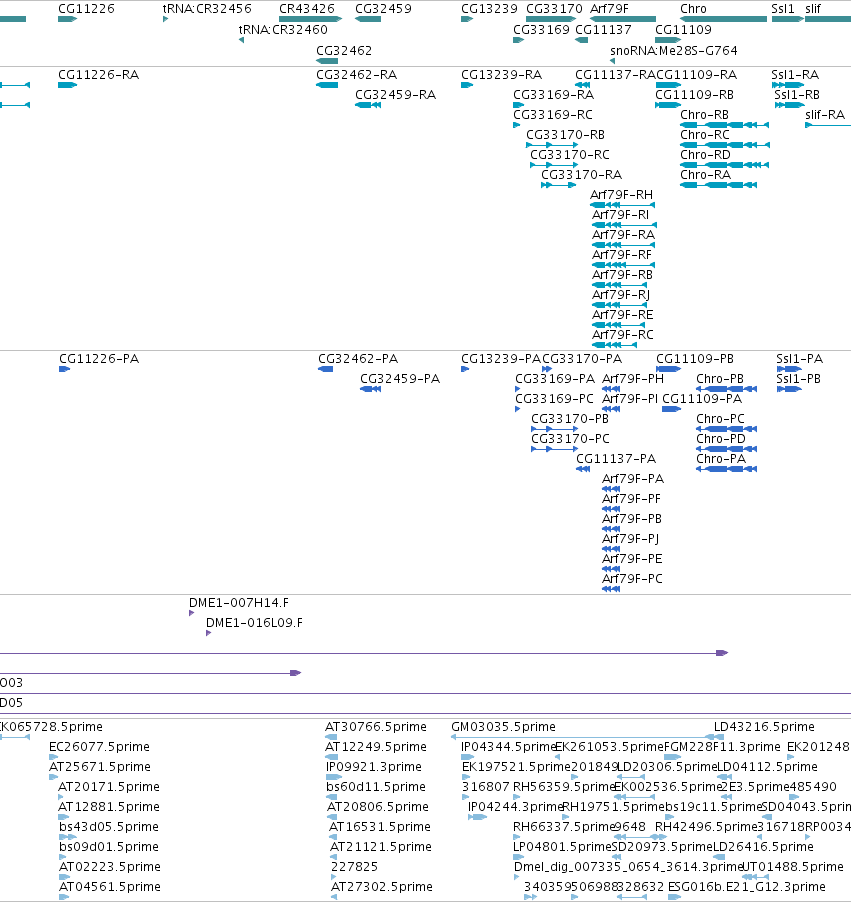Select the Arf79F gene label
This screenshot has width=851, height=902.
(x=609, y=9)
